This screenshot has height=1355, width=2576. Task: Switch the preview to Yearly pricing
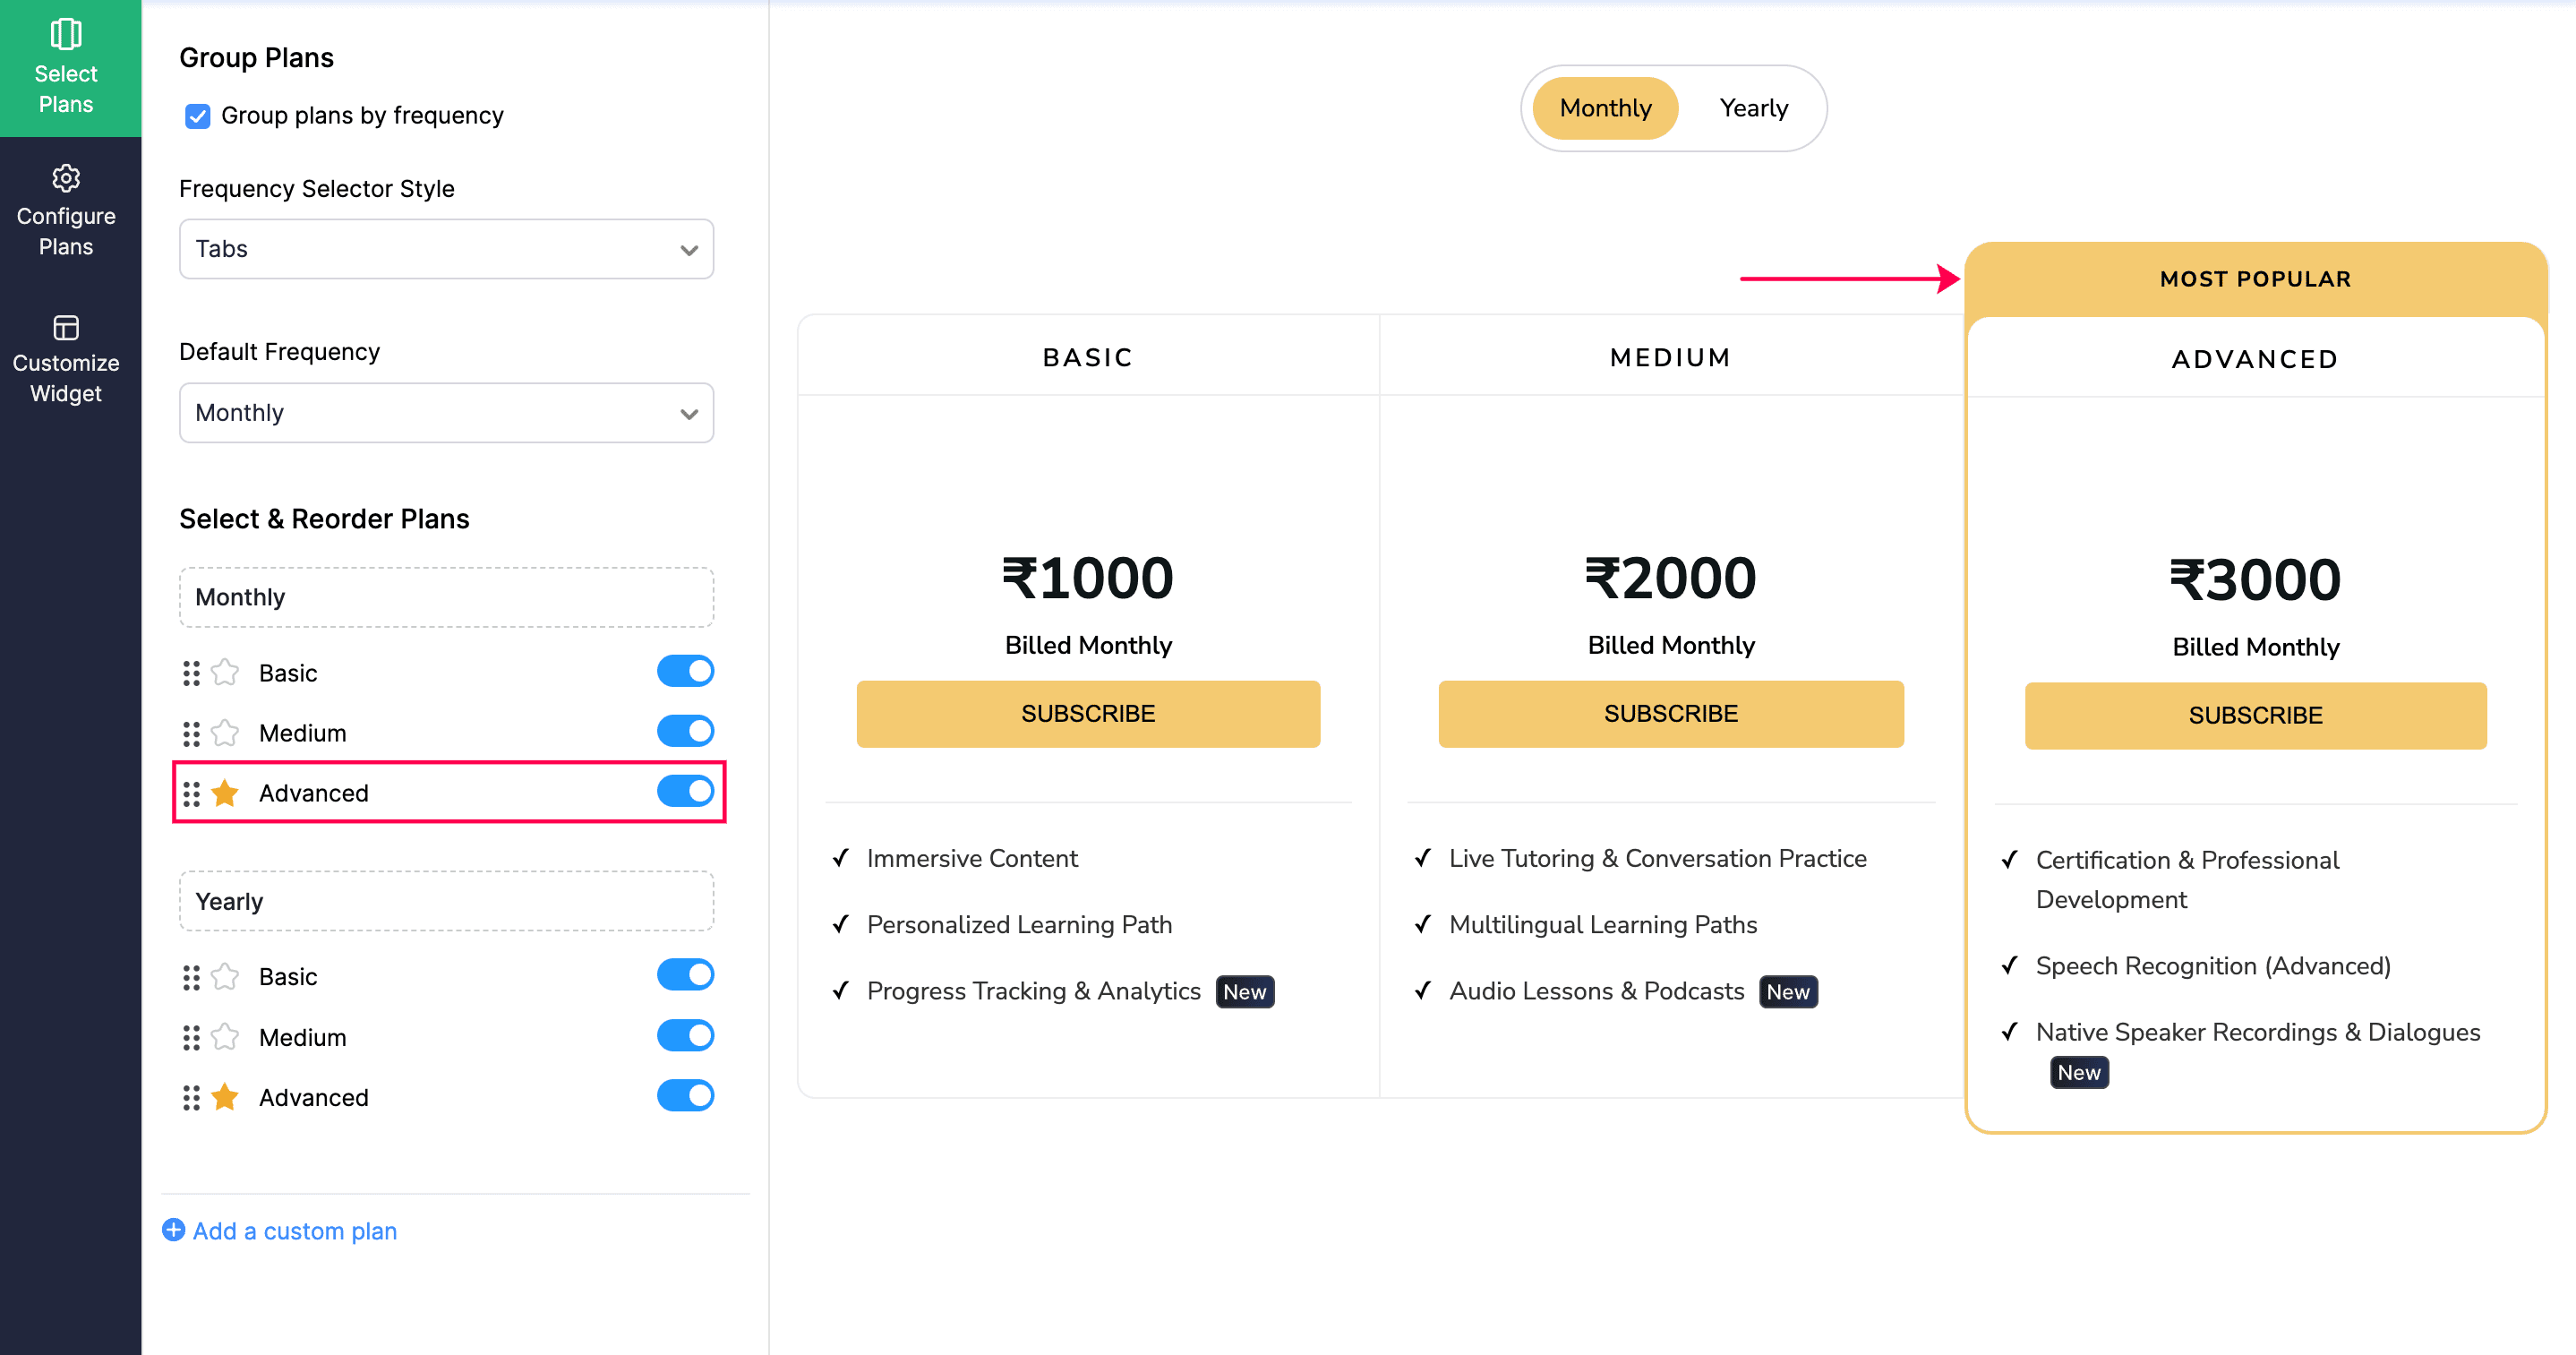(x=1754, y=108)
